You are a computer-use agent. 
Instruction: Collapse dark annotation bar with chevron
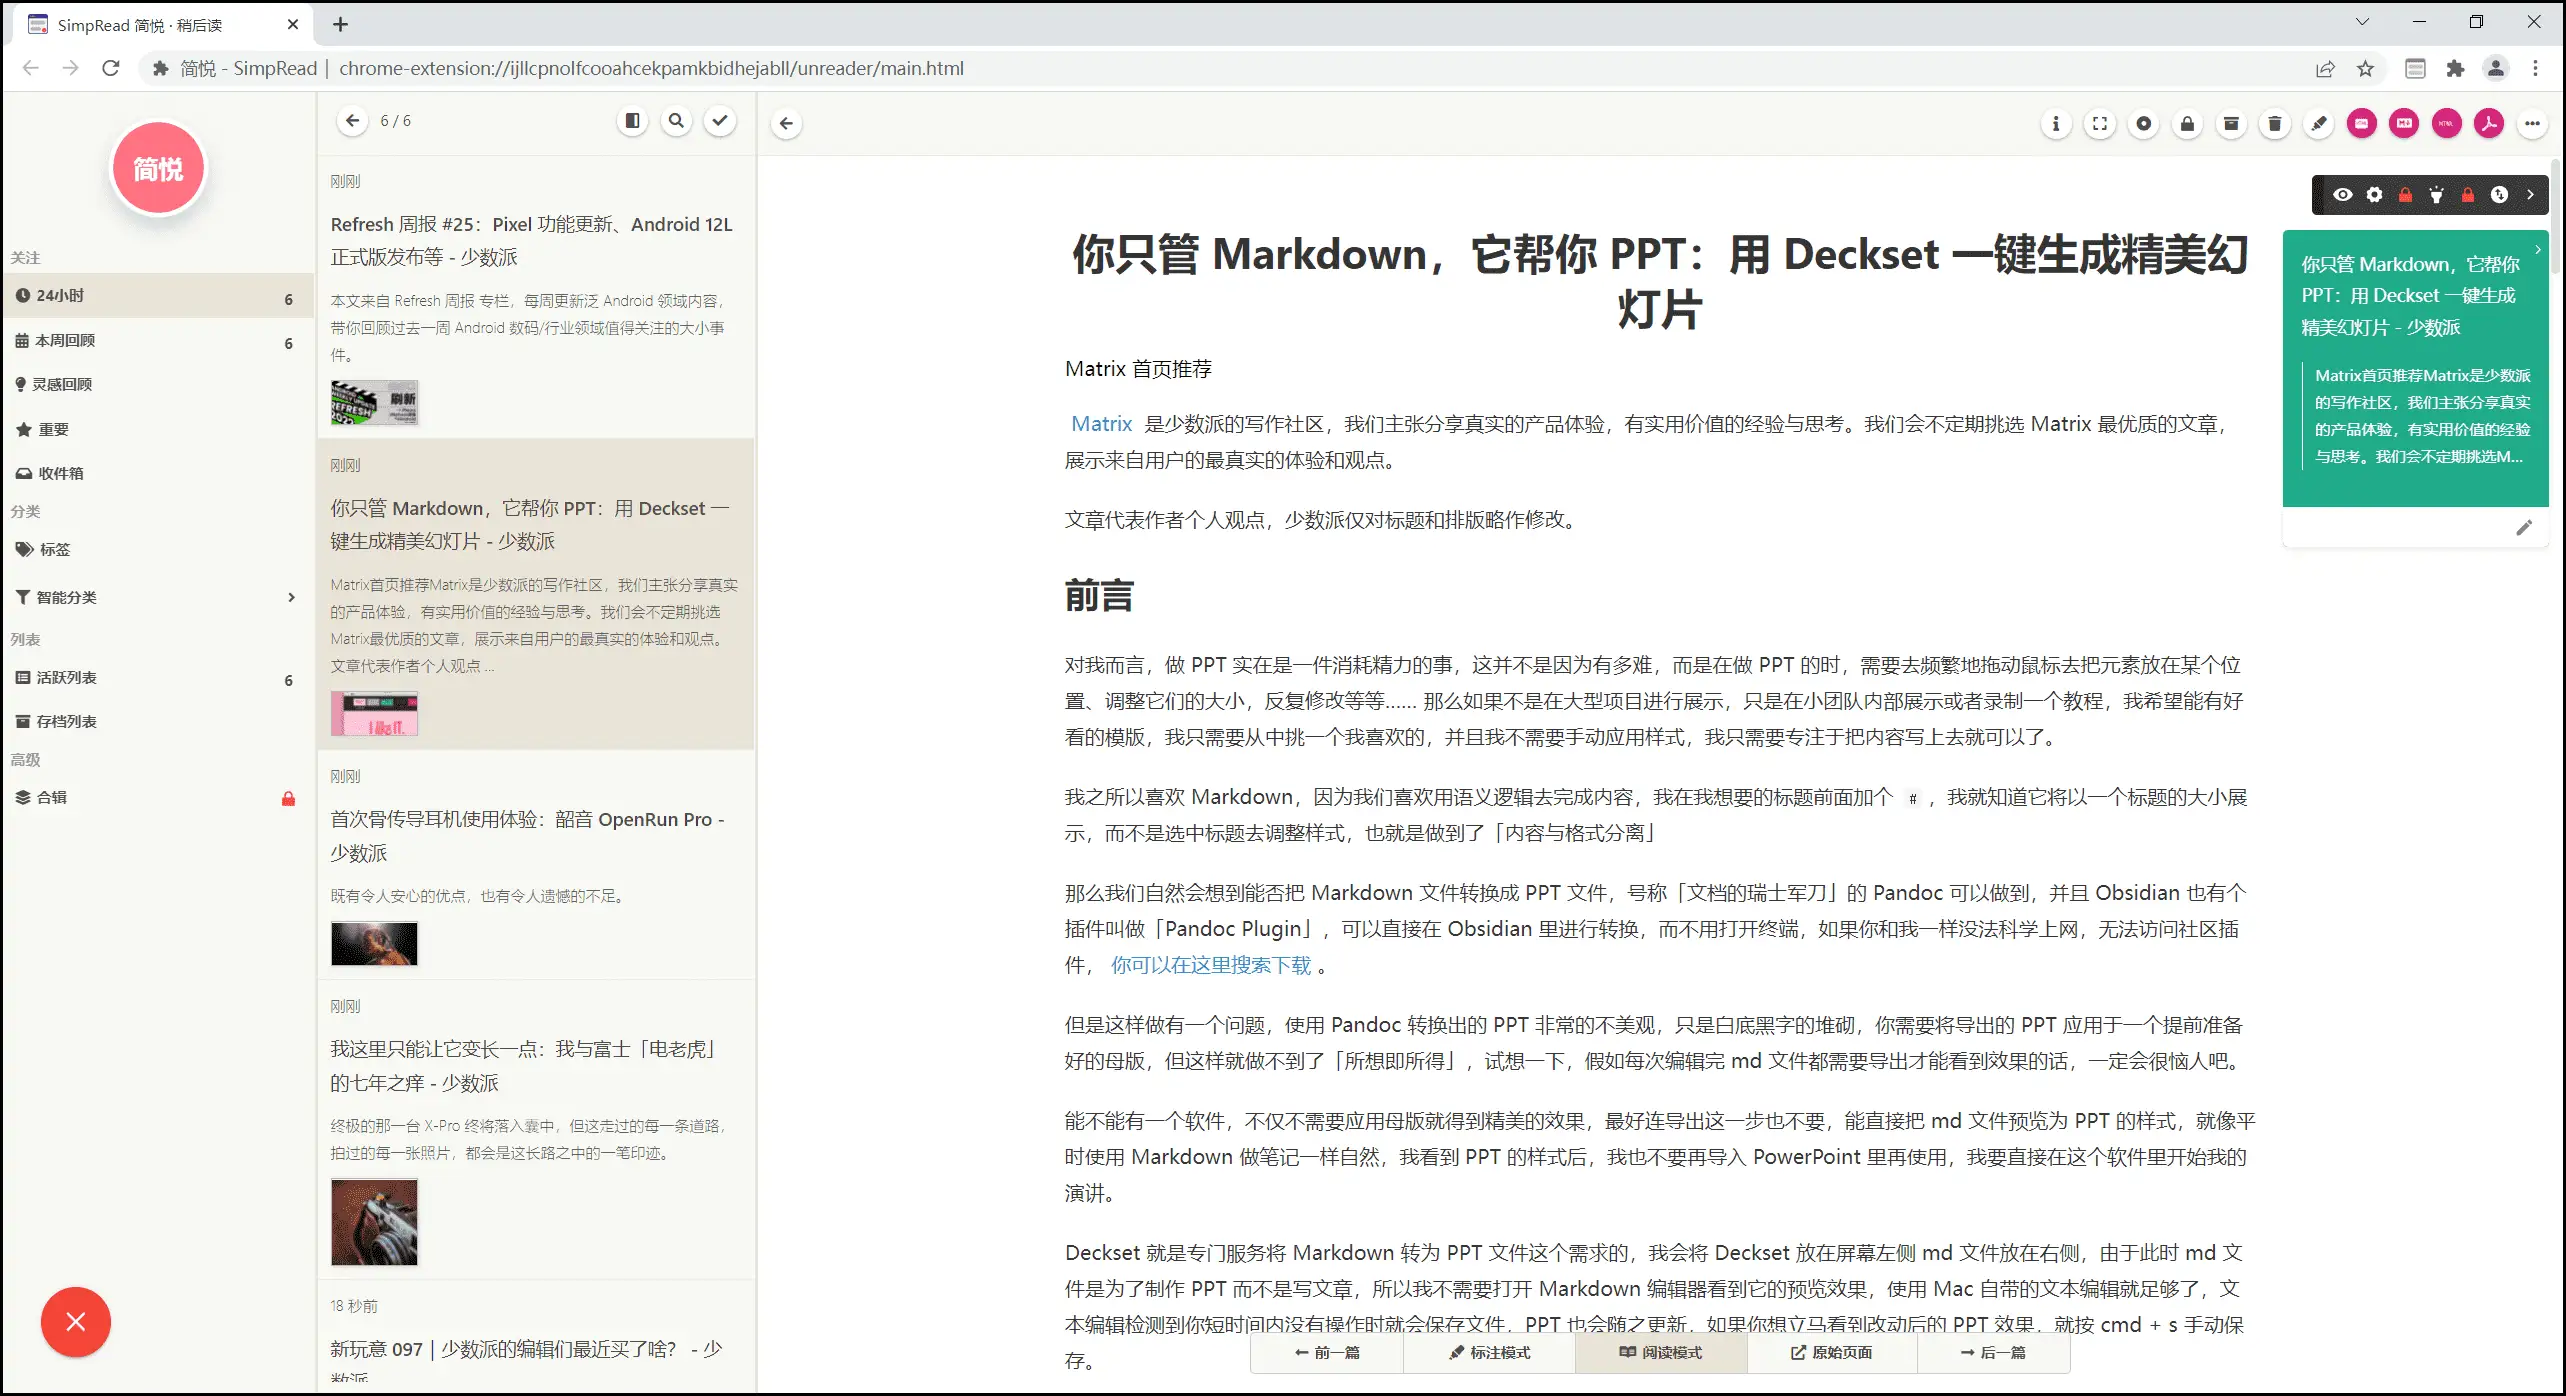(2531, 195)
